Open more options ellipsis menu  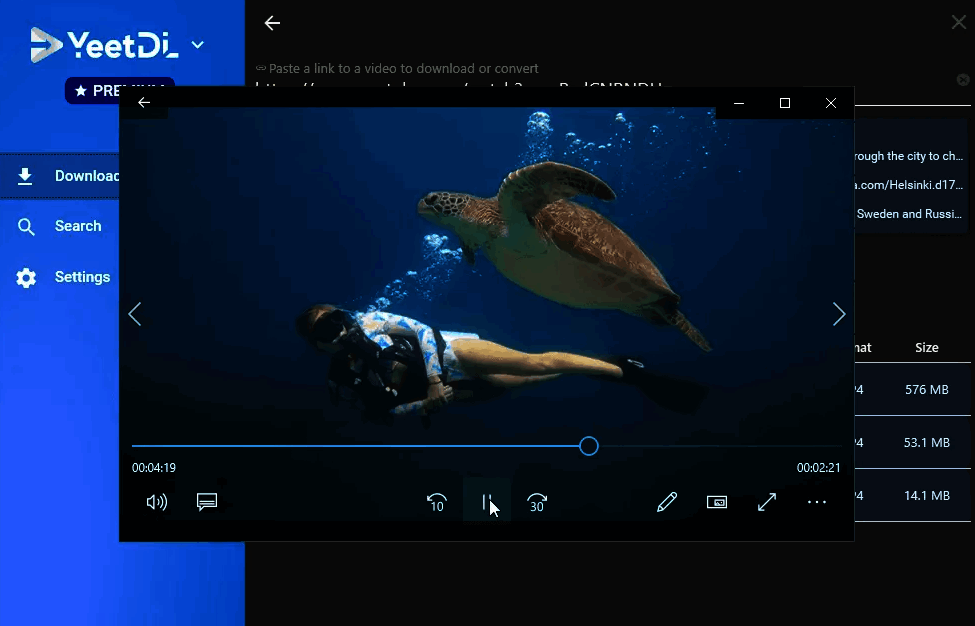click(817, 502)
